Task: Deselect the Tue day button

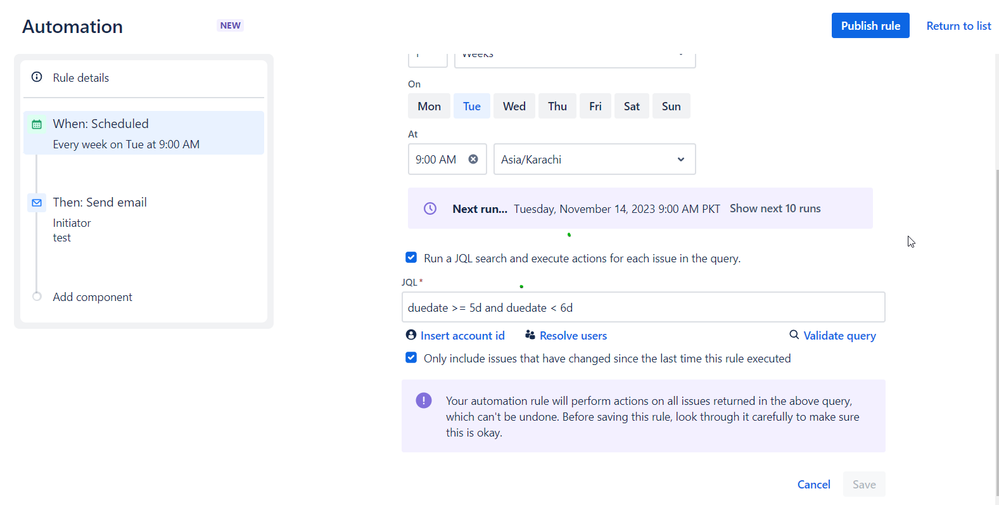Action: [471, 106]
